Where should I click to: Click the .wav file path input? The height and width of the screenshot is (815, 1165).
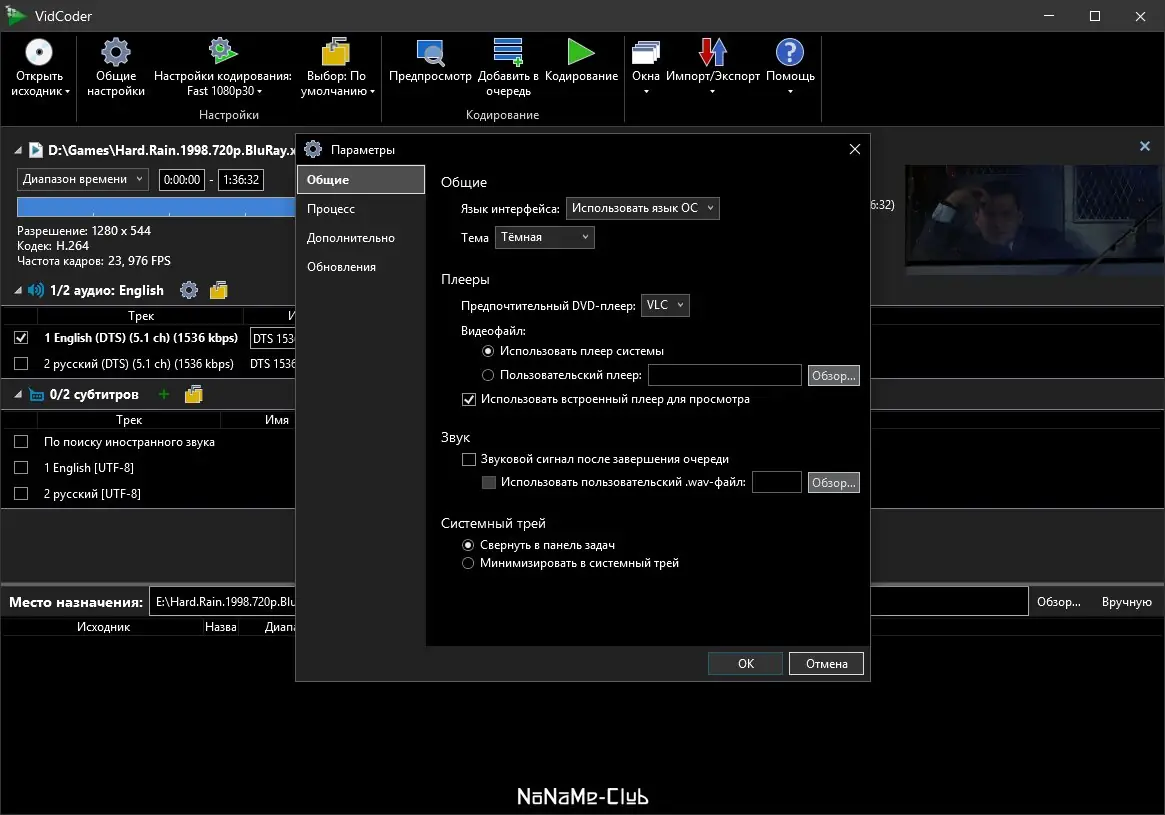point(776,482)
